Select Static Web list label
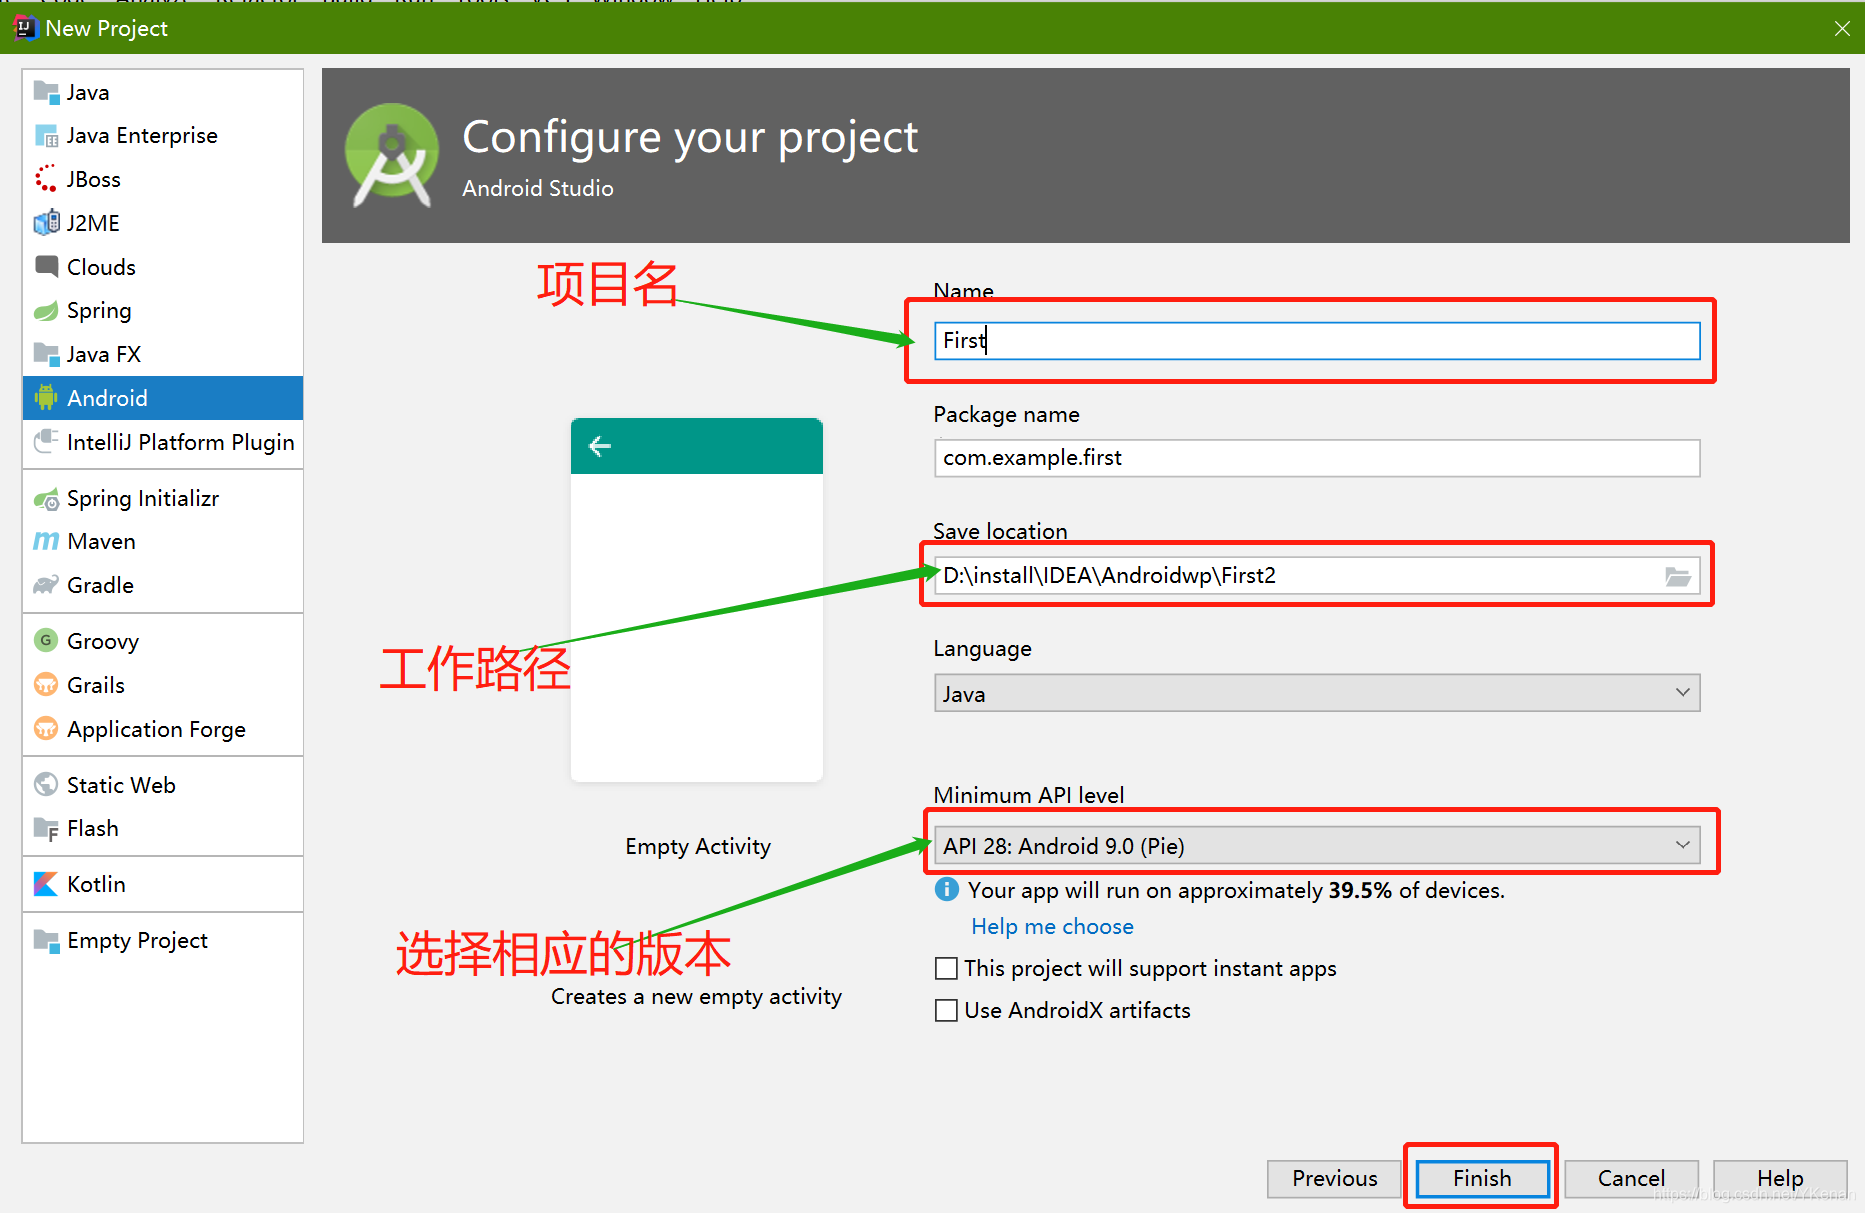The image size is (1865, 1213). (121, 785)
